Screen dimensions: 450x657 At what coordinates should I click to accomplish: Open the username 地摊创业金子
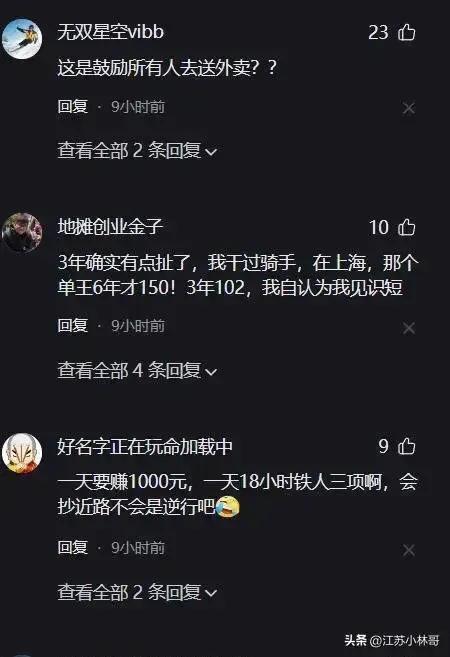[x=110, y=227]
